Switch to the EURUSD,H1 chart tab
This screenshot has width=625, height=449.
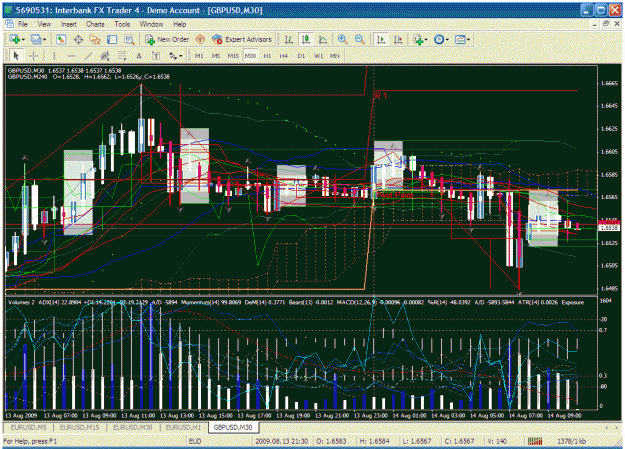[184, 427]
